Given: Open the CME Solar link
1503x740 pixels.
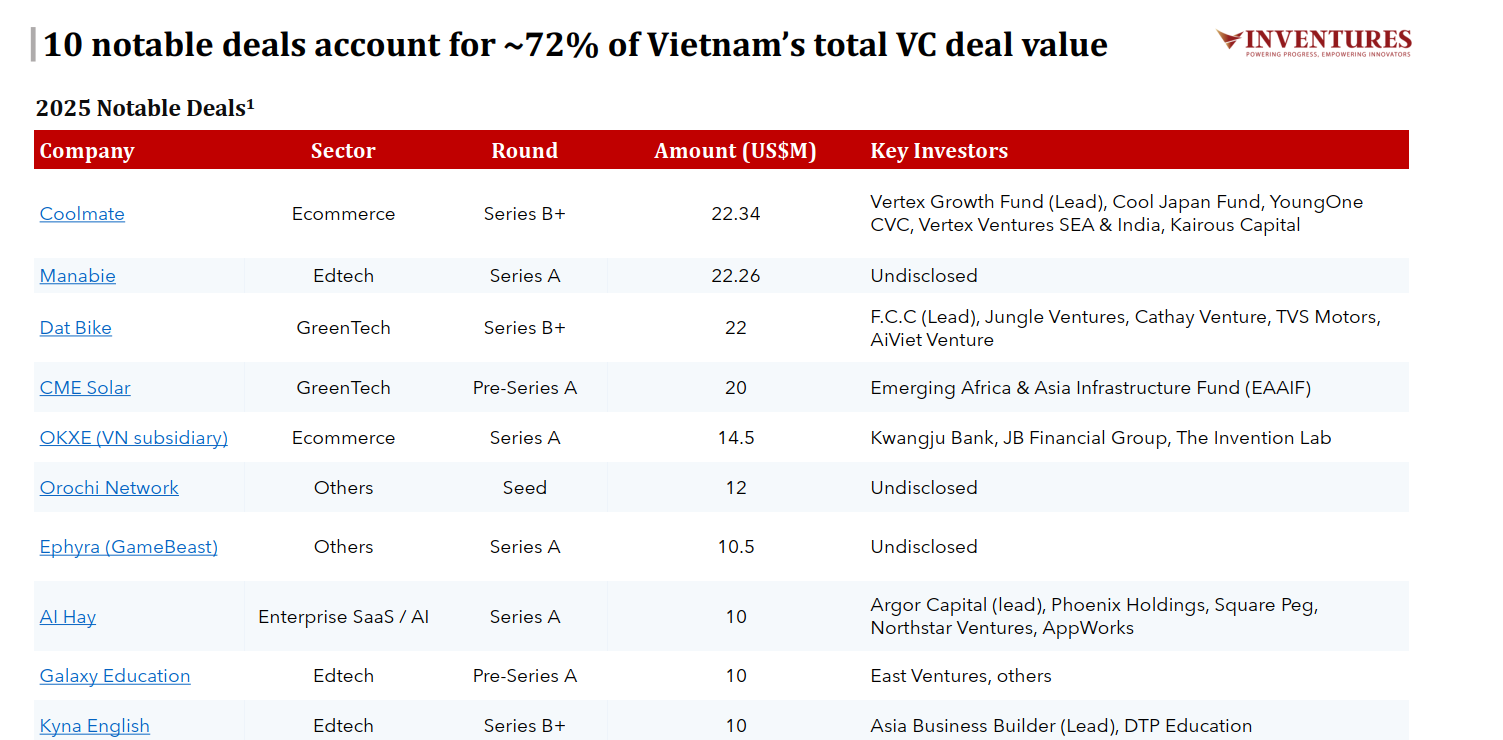Looking at the screenshot, I should coord(85,388).
